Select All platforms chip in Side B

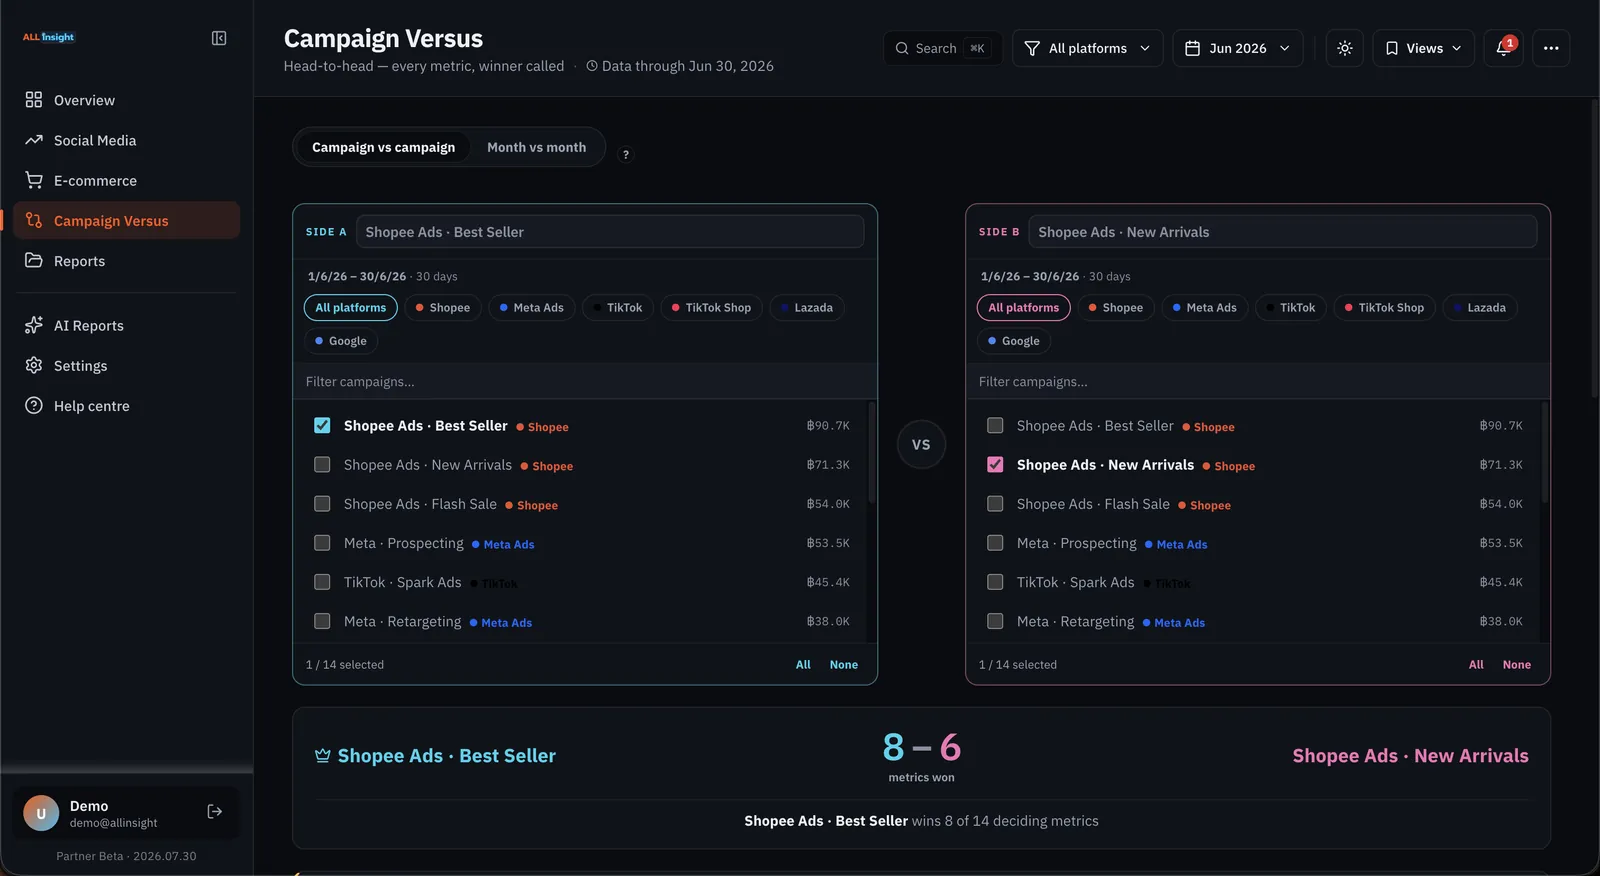tap(1024, 307)
